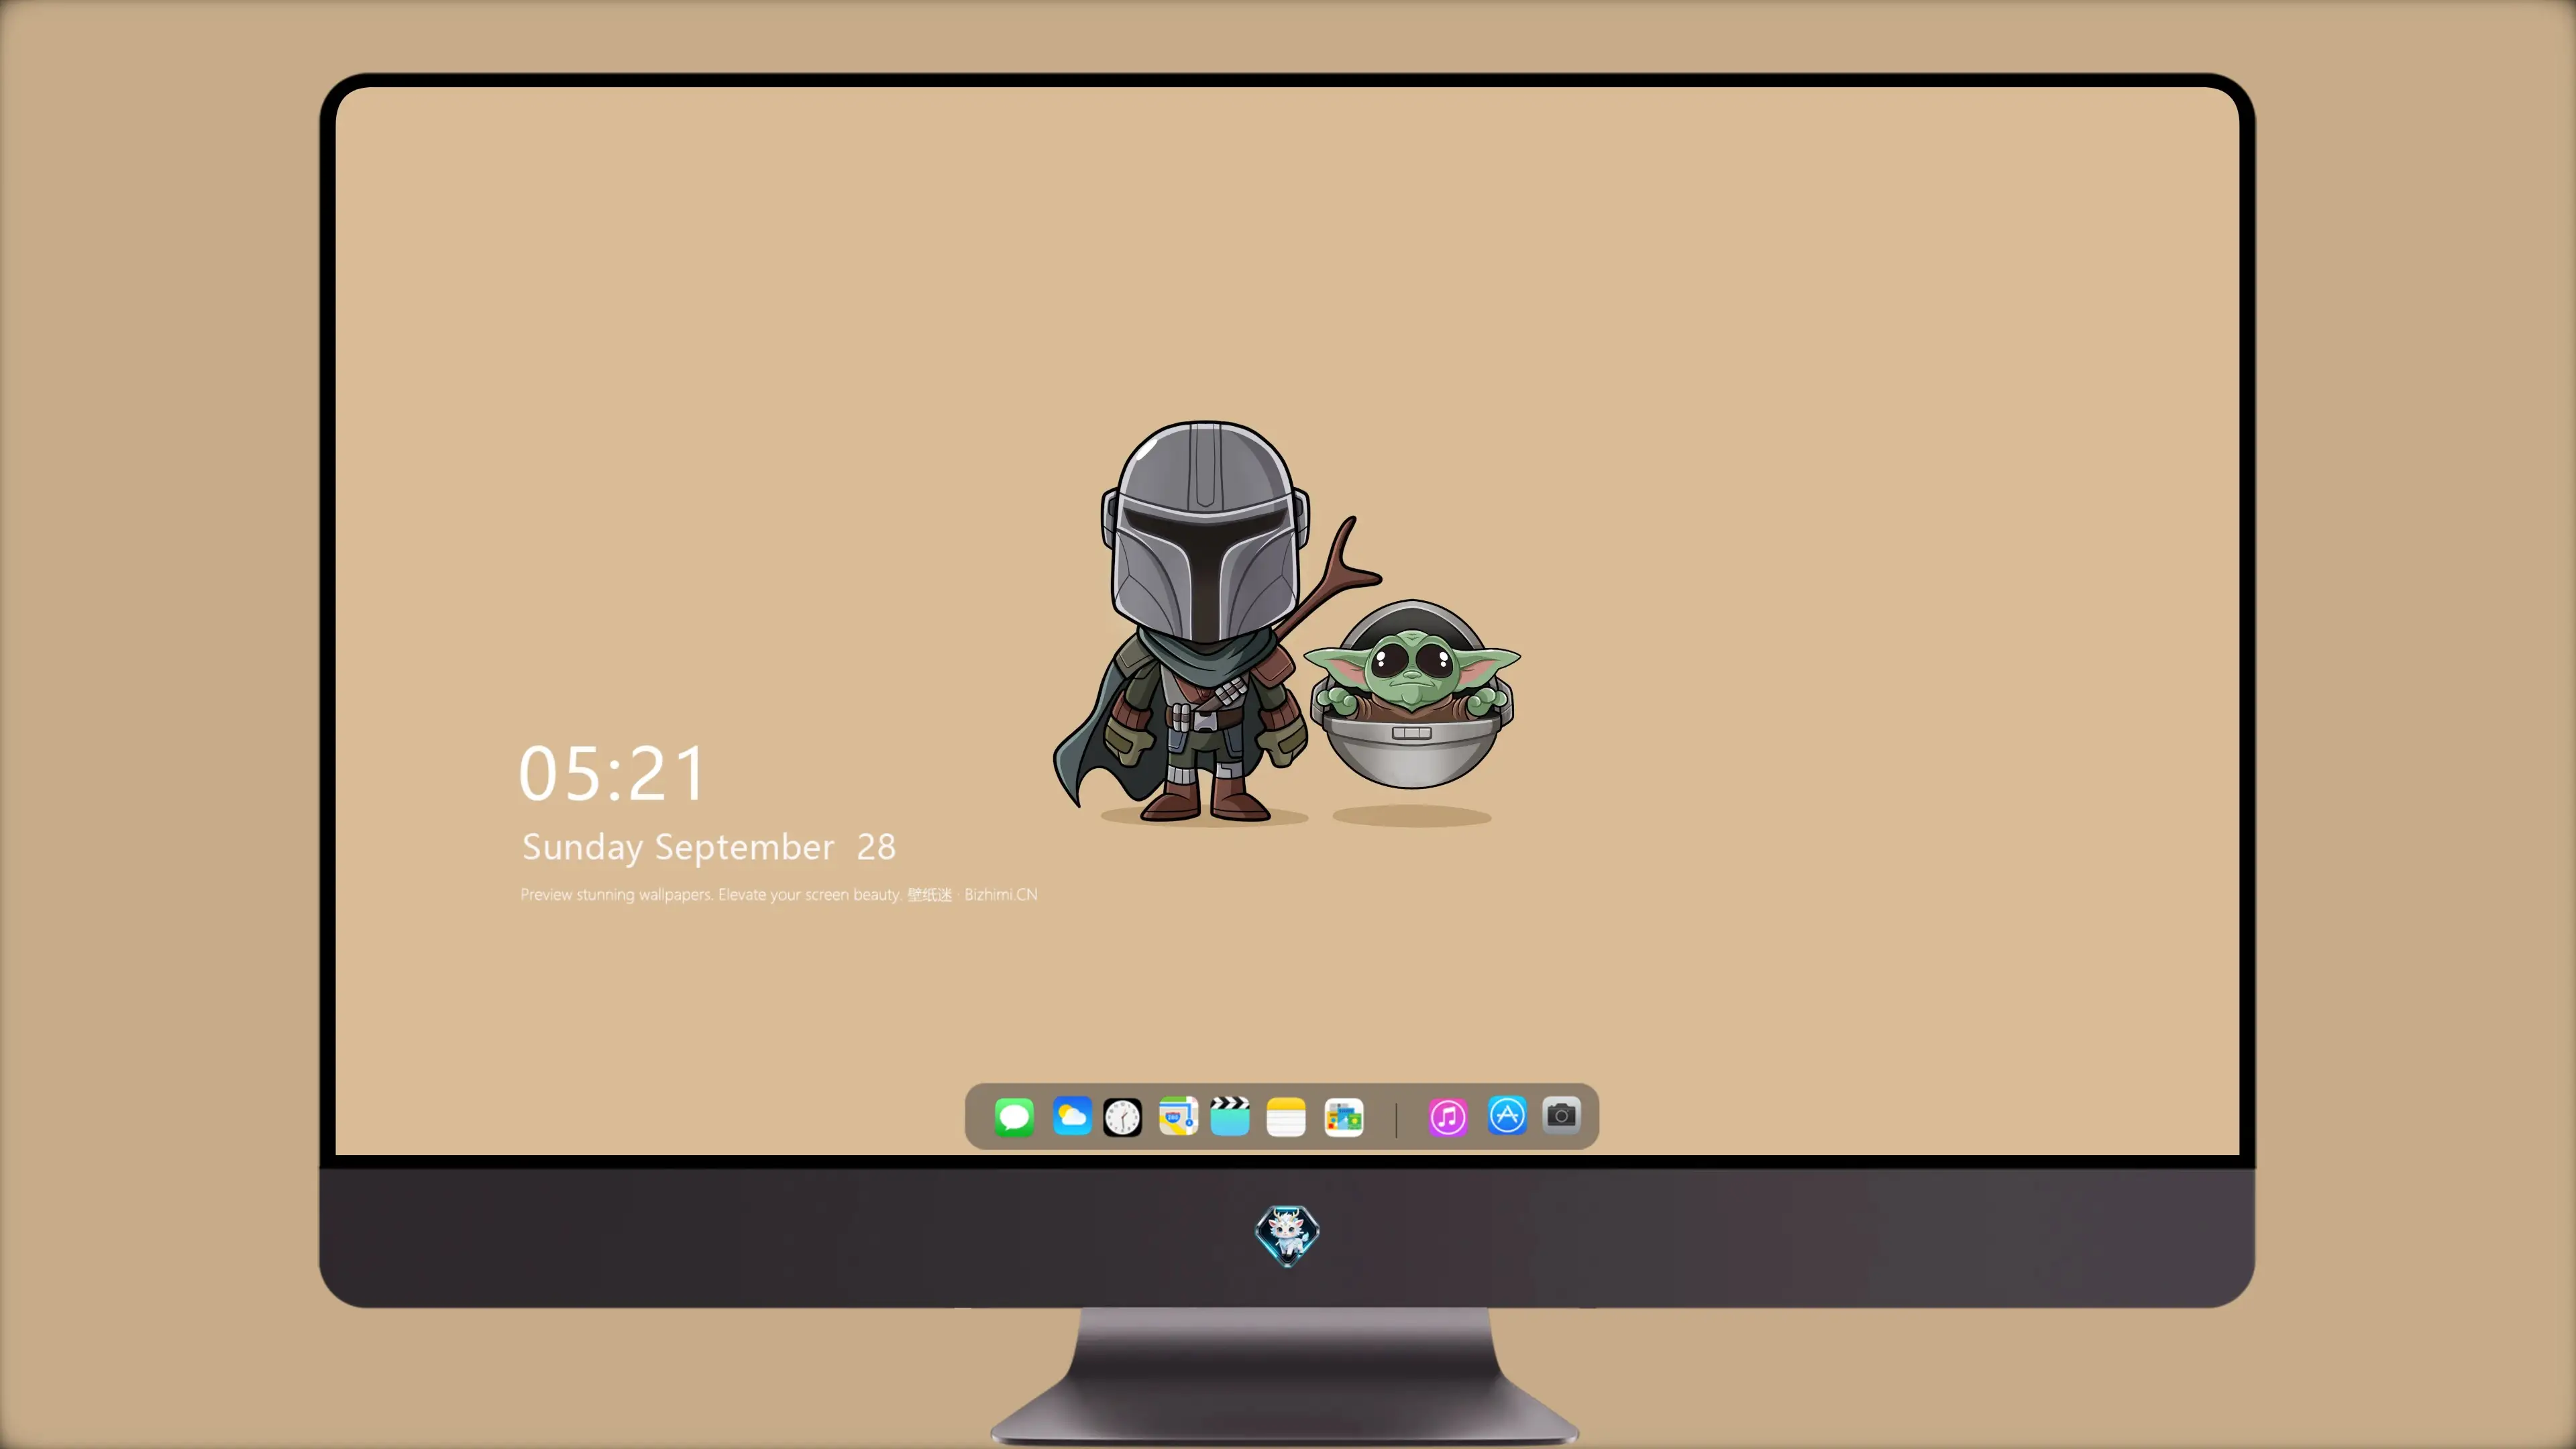Image resolution: width=2576 pixels, height=1449 pixels.
Task: Open the Camera app in the dock
Action: [x=1561, y=1116]
